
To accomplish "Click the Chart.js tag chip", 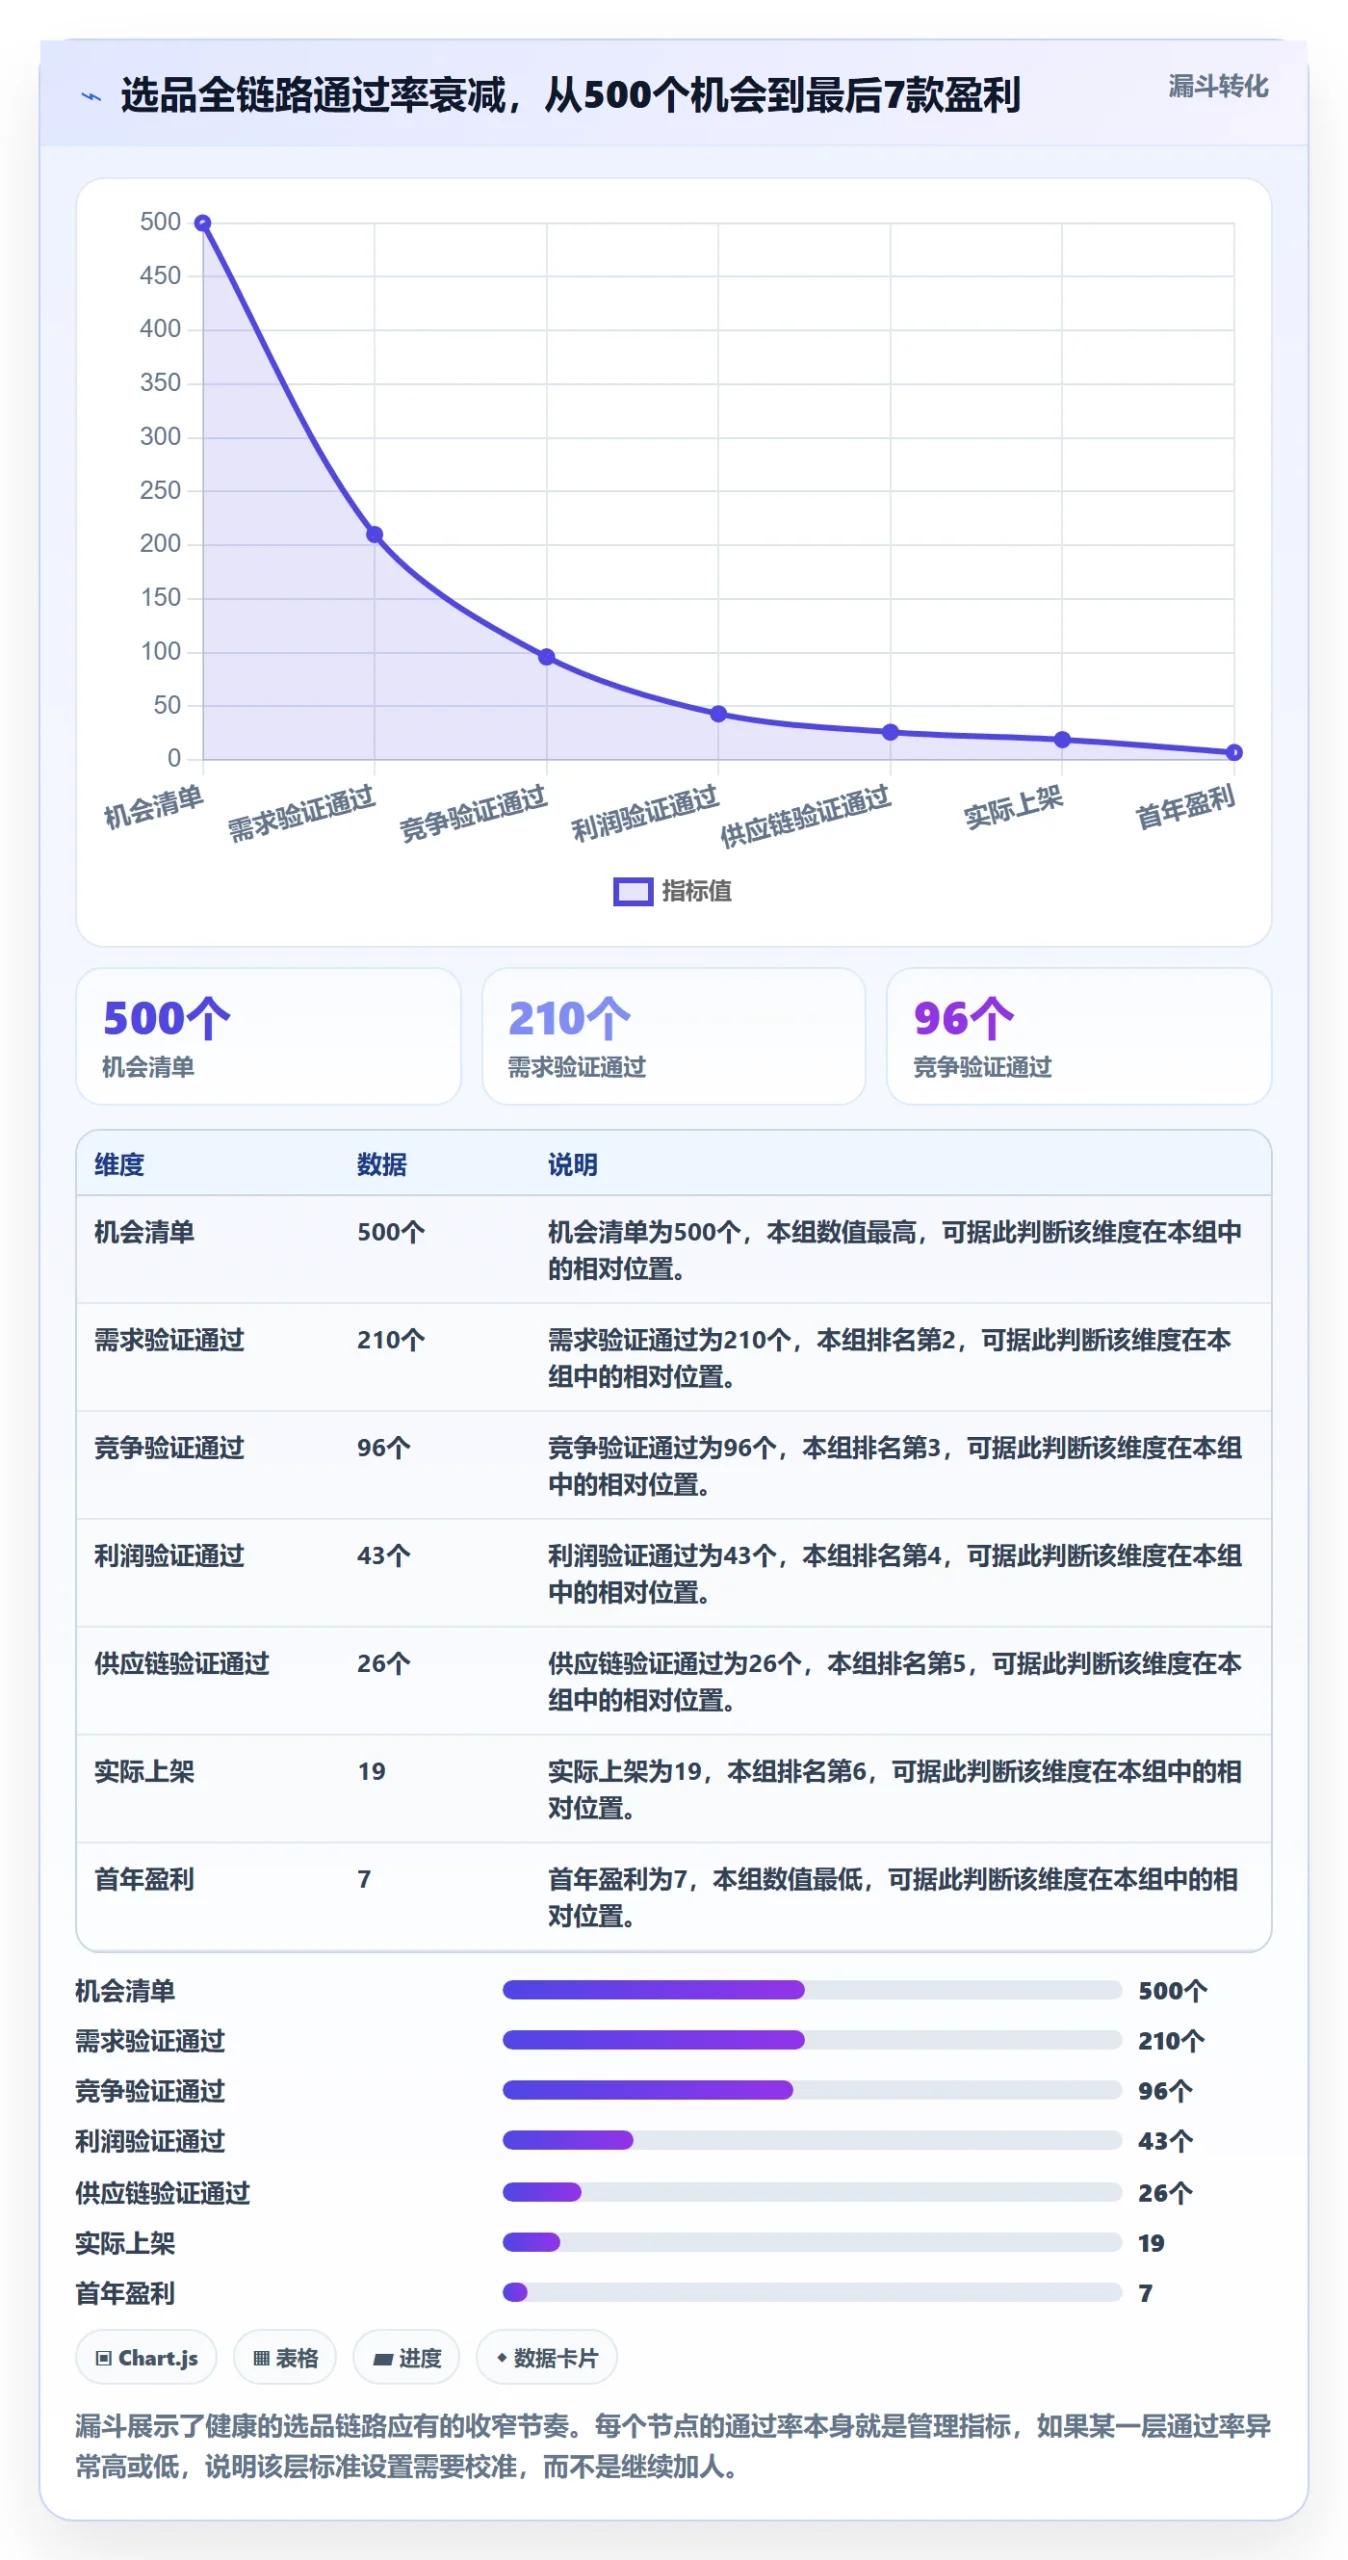I will [146, 2358].
